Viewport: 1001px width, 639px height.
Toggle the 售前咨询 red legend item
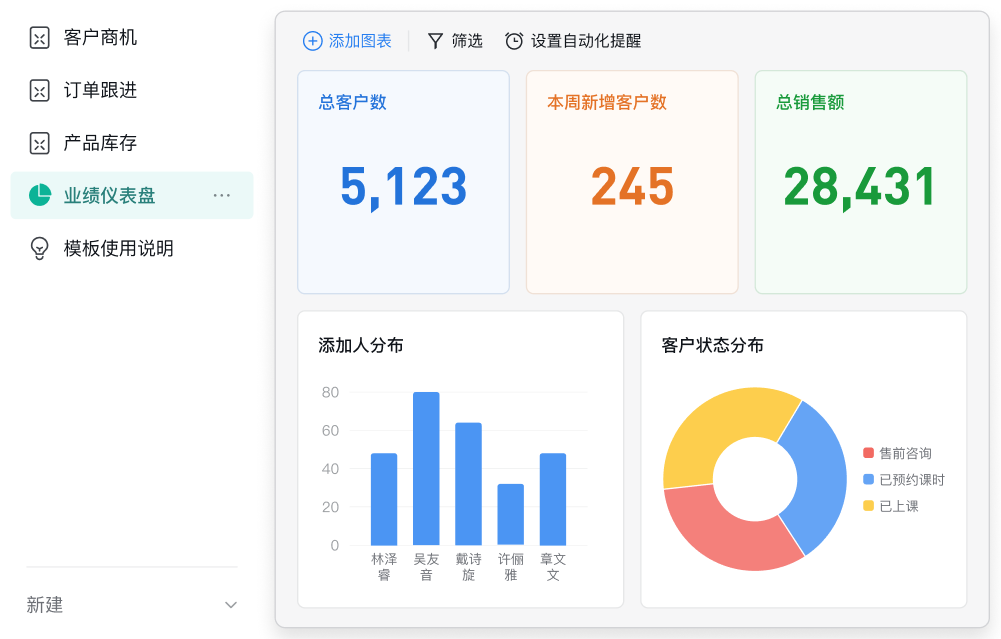coord(898,453)
